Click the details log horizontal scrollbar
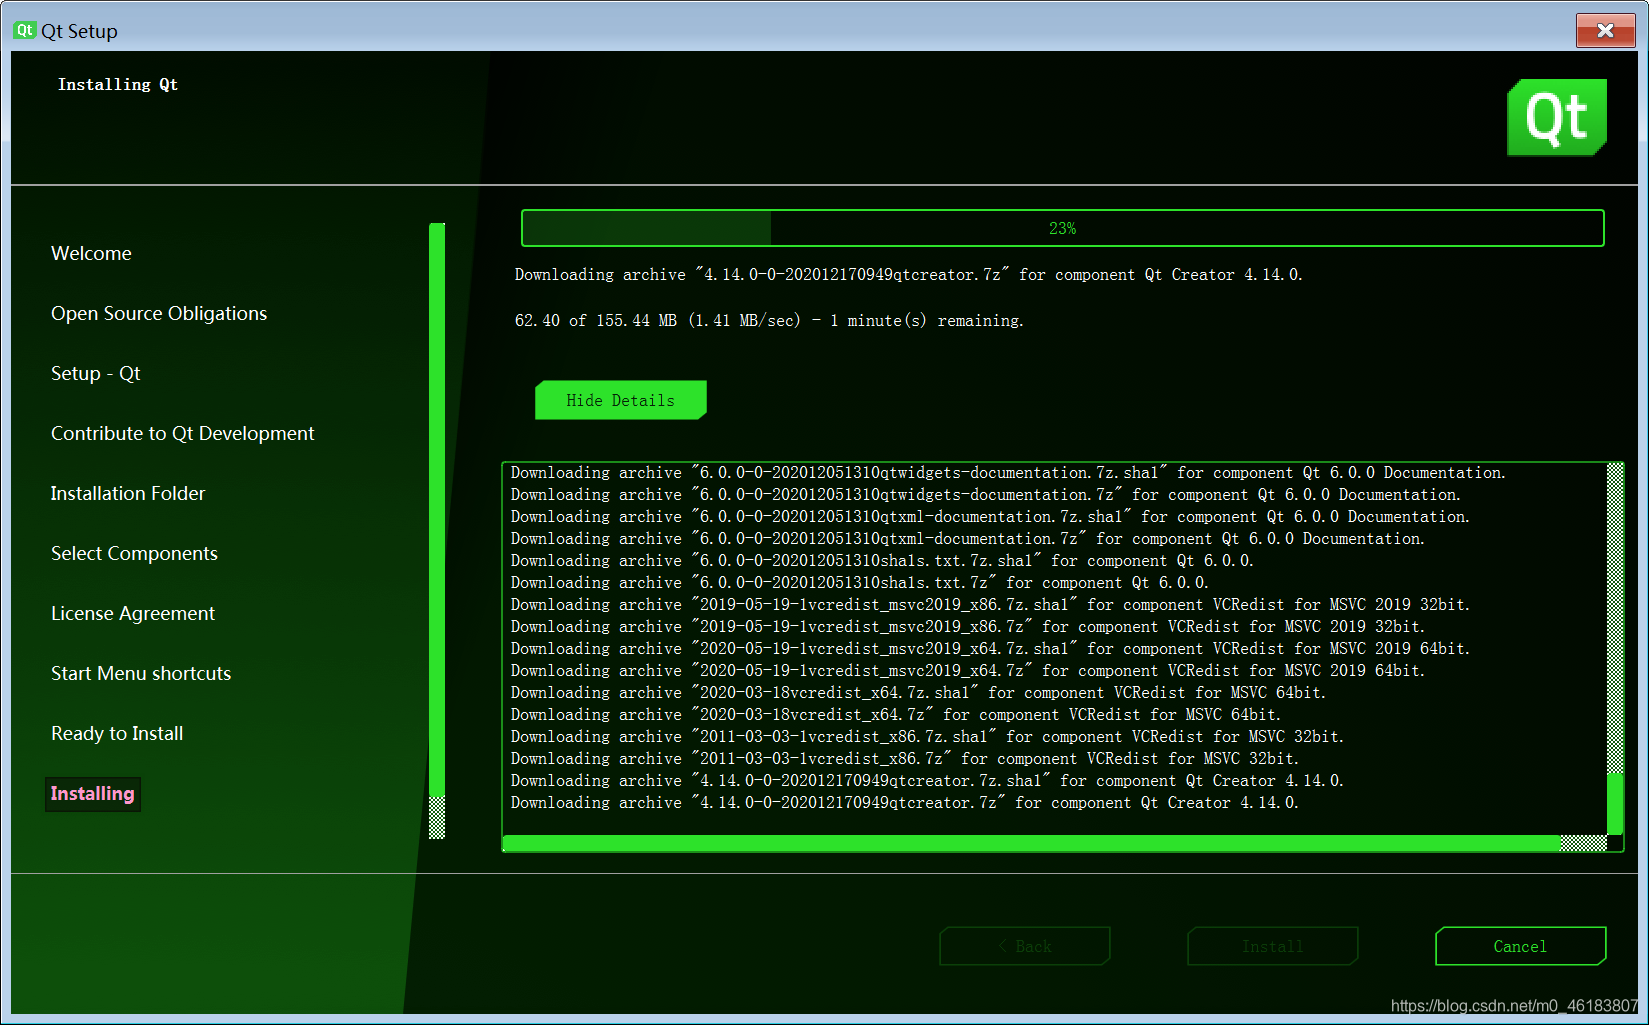This screenshot has width=1649, height=1025. pos(1055,843)
